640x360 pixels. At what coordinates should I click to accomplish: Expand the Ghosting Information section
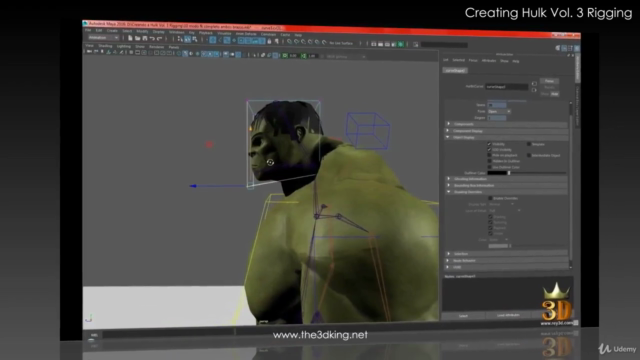pyautogui.click(x=506, y=179)
